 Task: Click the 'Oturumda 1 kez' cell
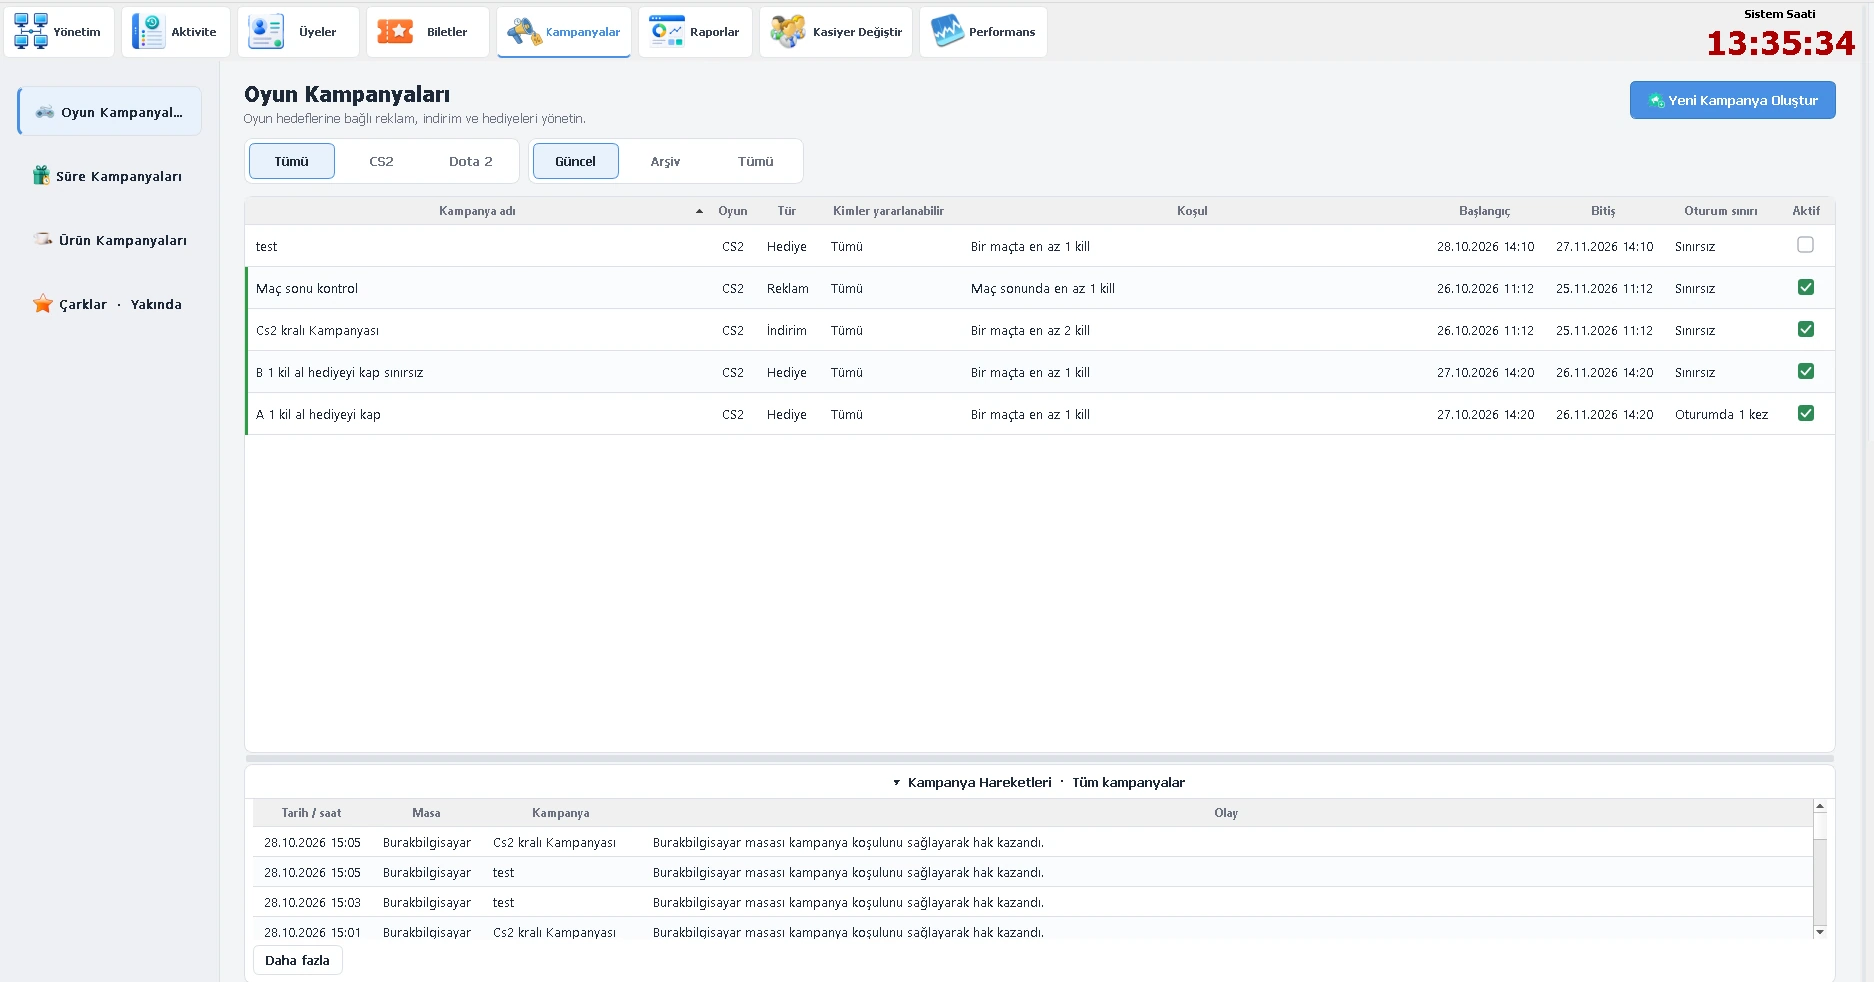1721,414
